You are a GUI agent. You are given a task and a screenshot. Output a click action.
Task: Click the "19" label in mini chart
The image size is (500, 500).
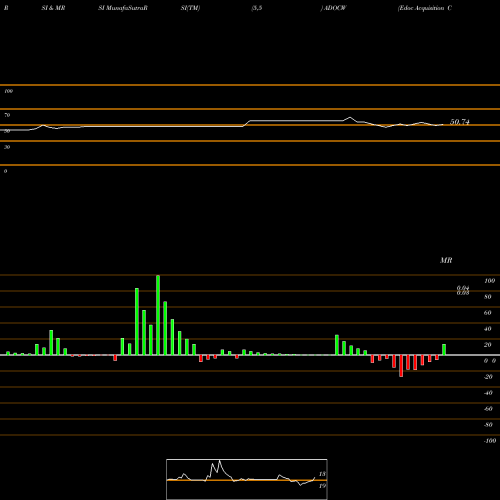coord(322,486)
